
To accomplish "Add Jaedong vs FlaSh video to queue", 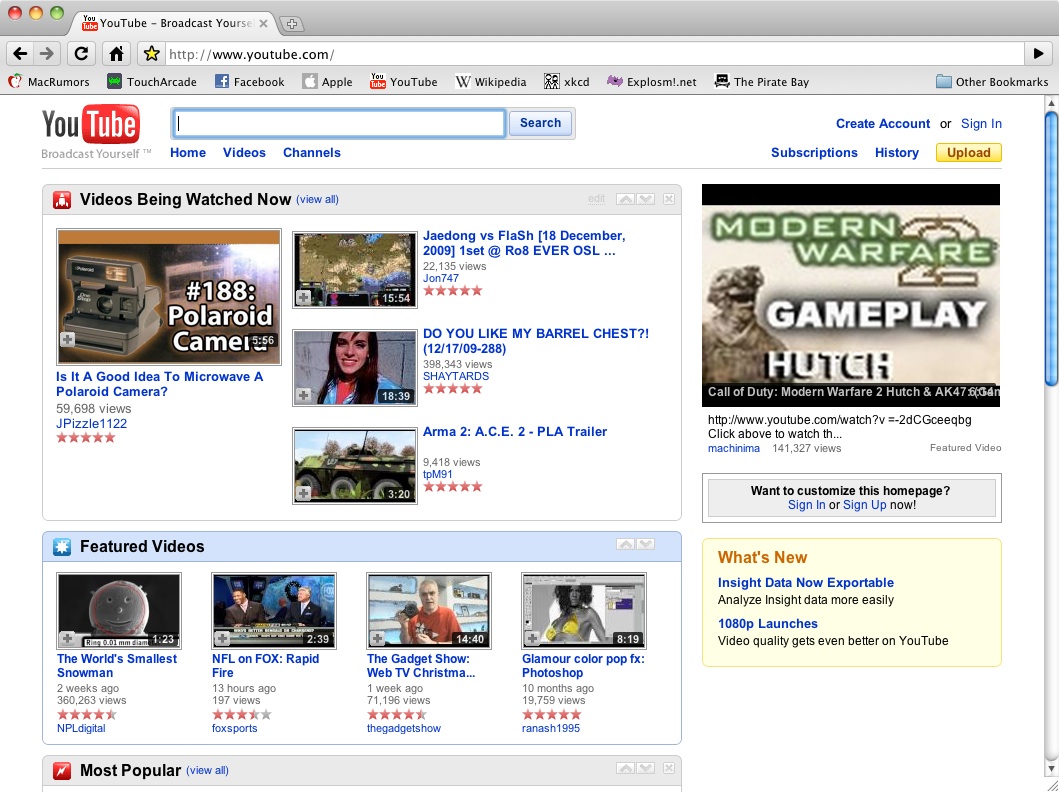I will [303, 298].
